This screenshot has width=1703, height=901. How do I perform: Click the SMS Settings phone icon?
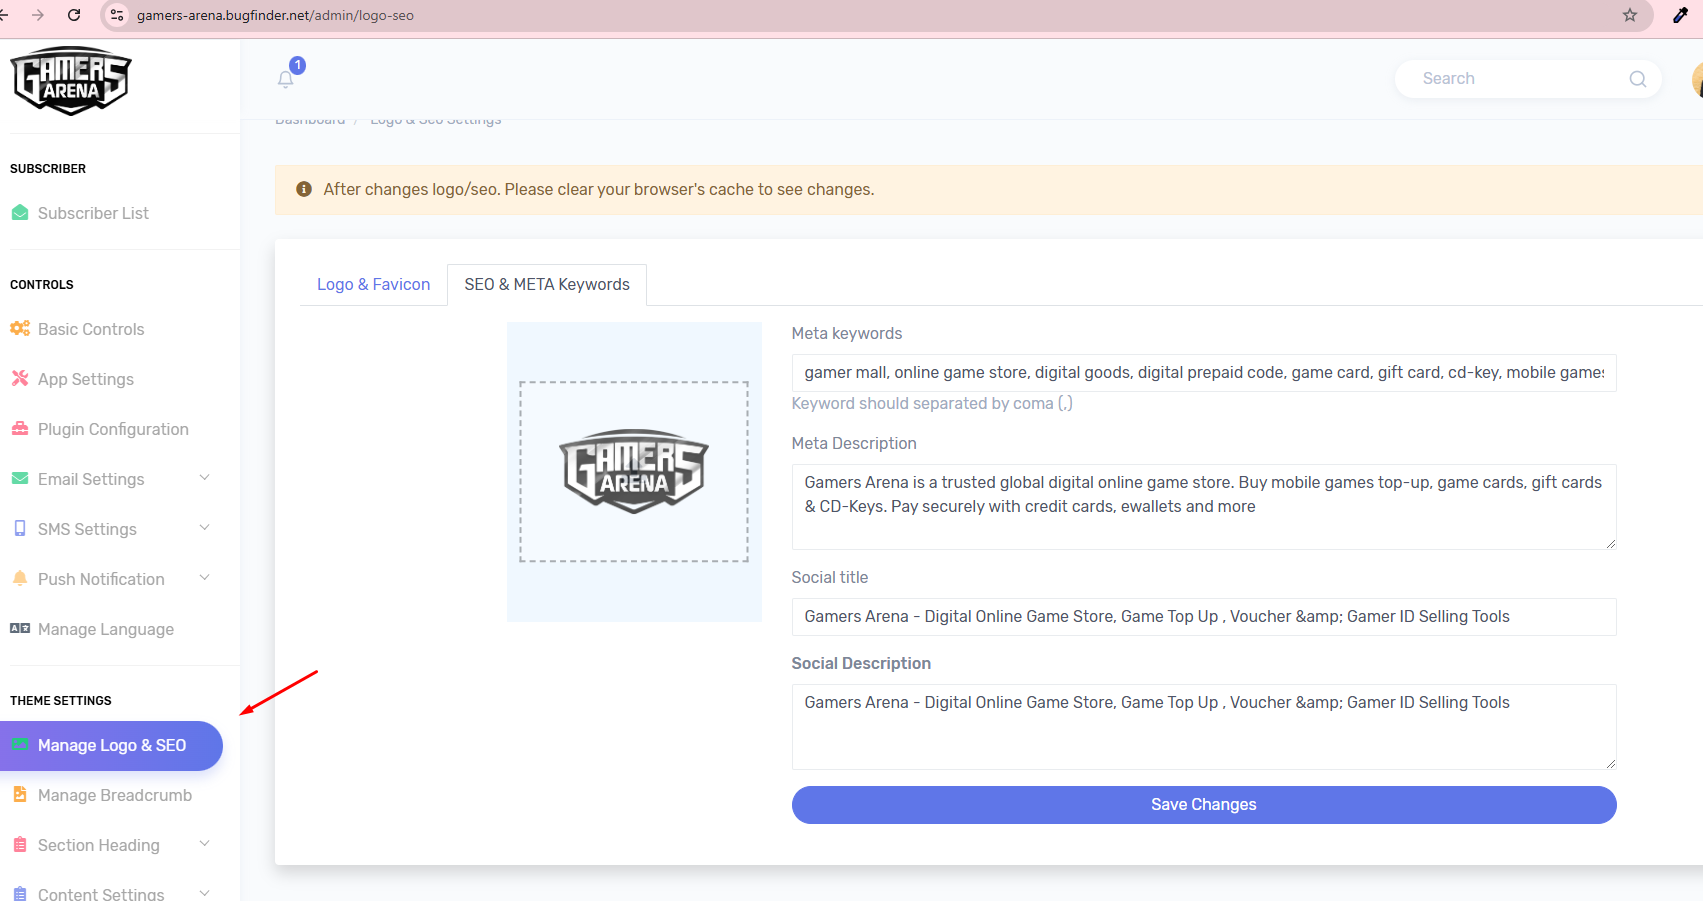[20, 528]
